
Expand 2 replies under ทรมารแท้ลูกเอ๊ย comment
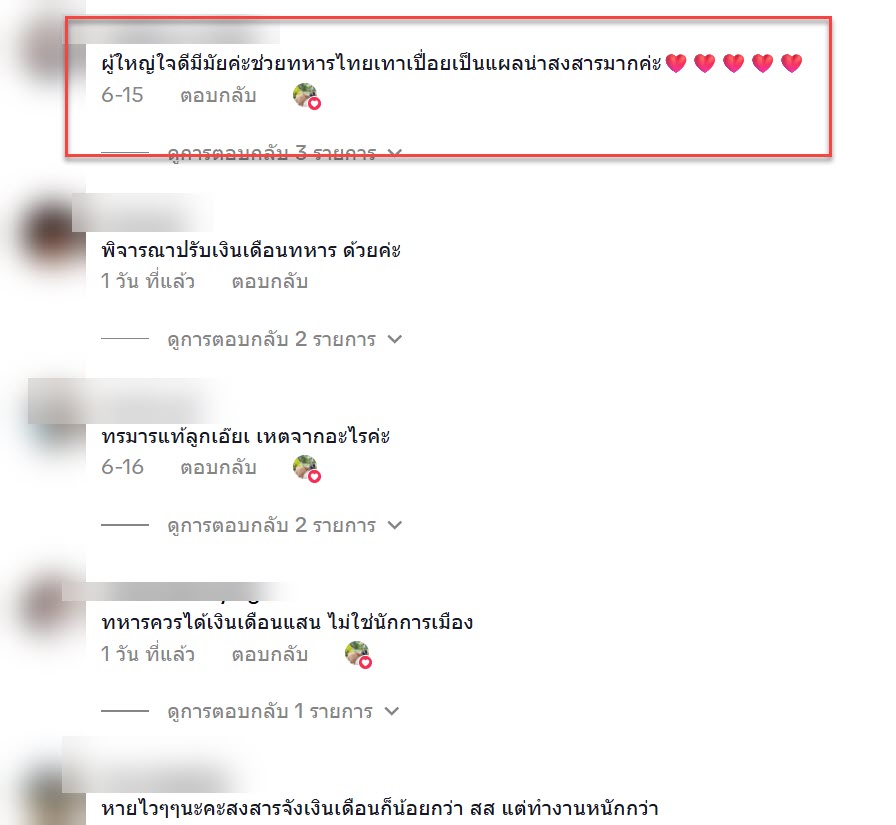(x=285, y=525)
